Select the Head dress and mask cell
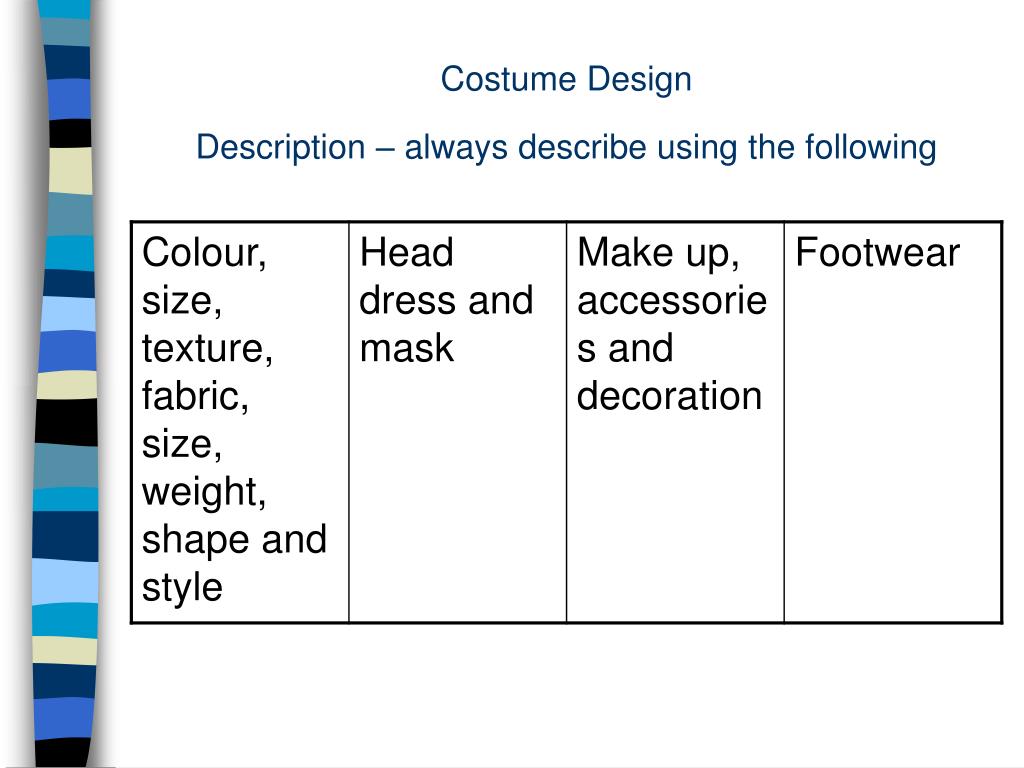 click(458, 423)
